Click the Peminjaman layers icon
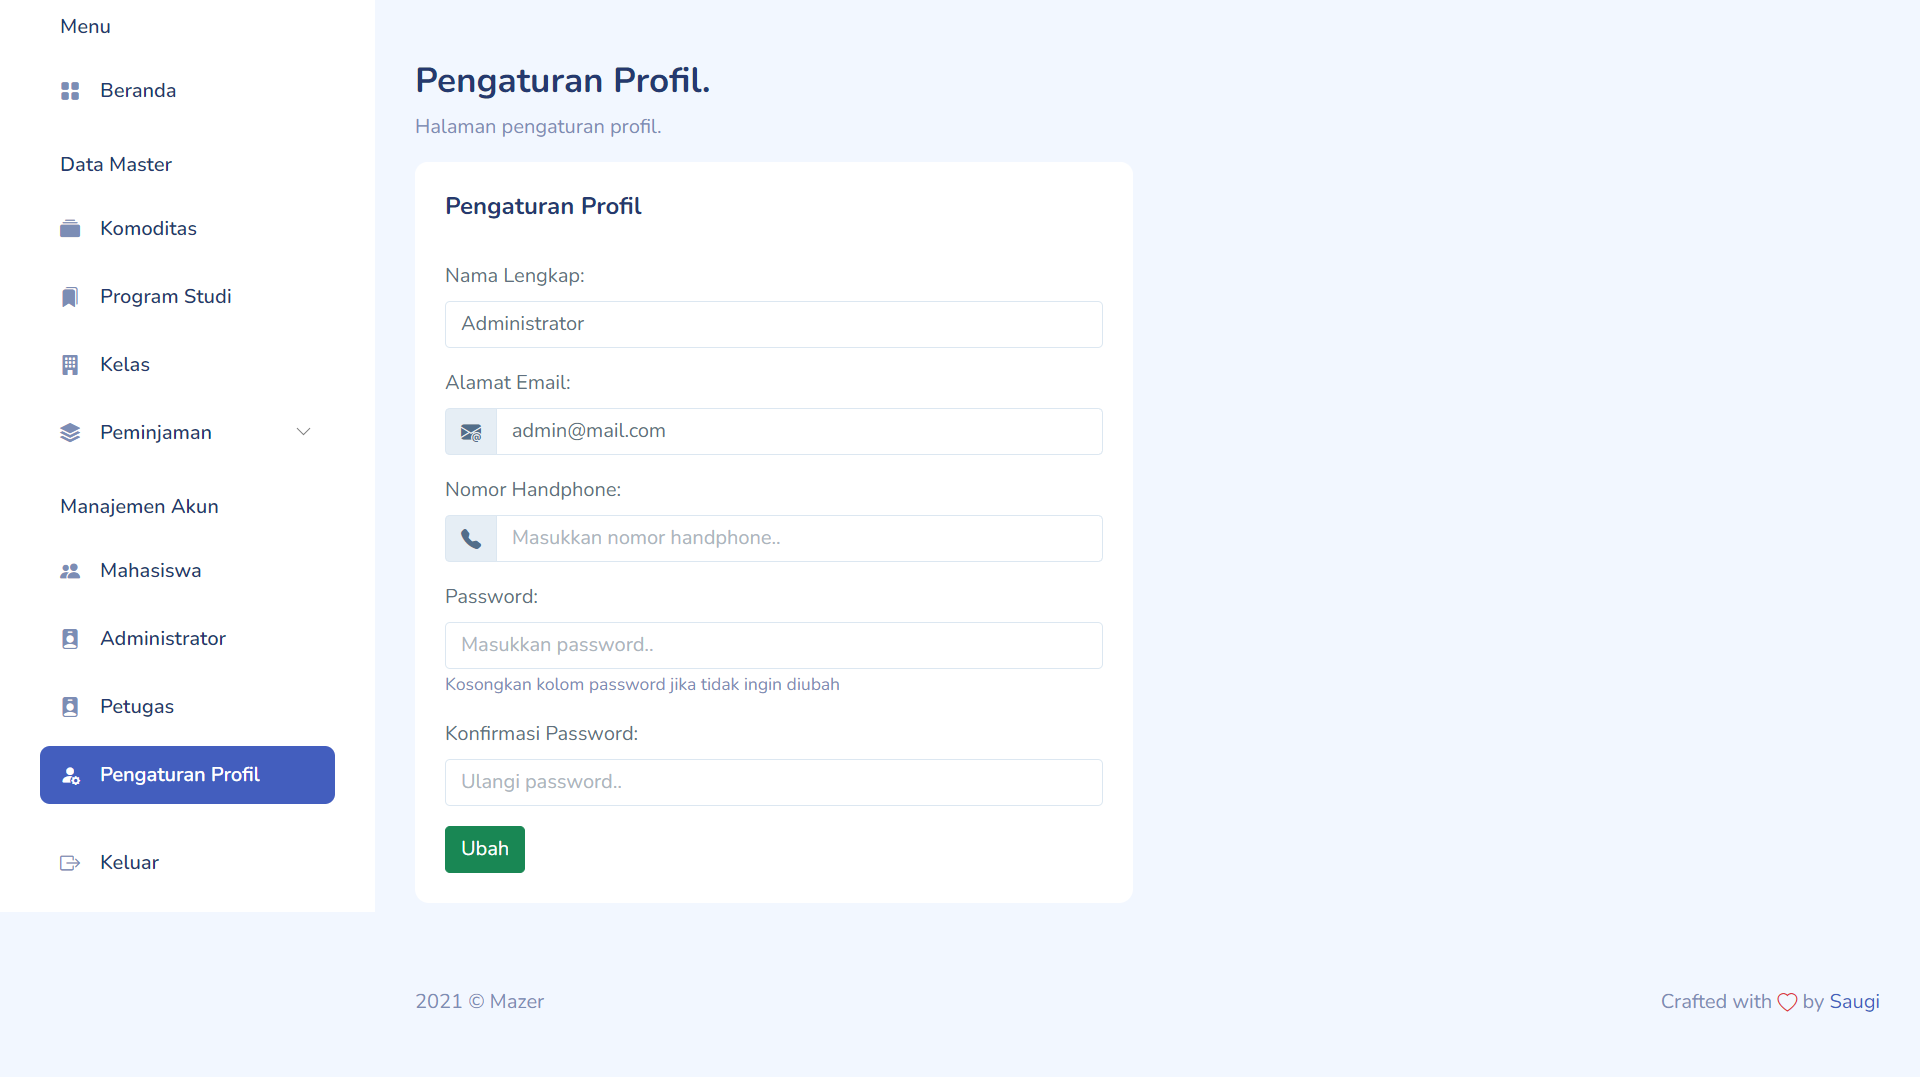1920x1077 pixels. click(x=70, y=433)
